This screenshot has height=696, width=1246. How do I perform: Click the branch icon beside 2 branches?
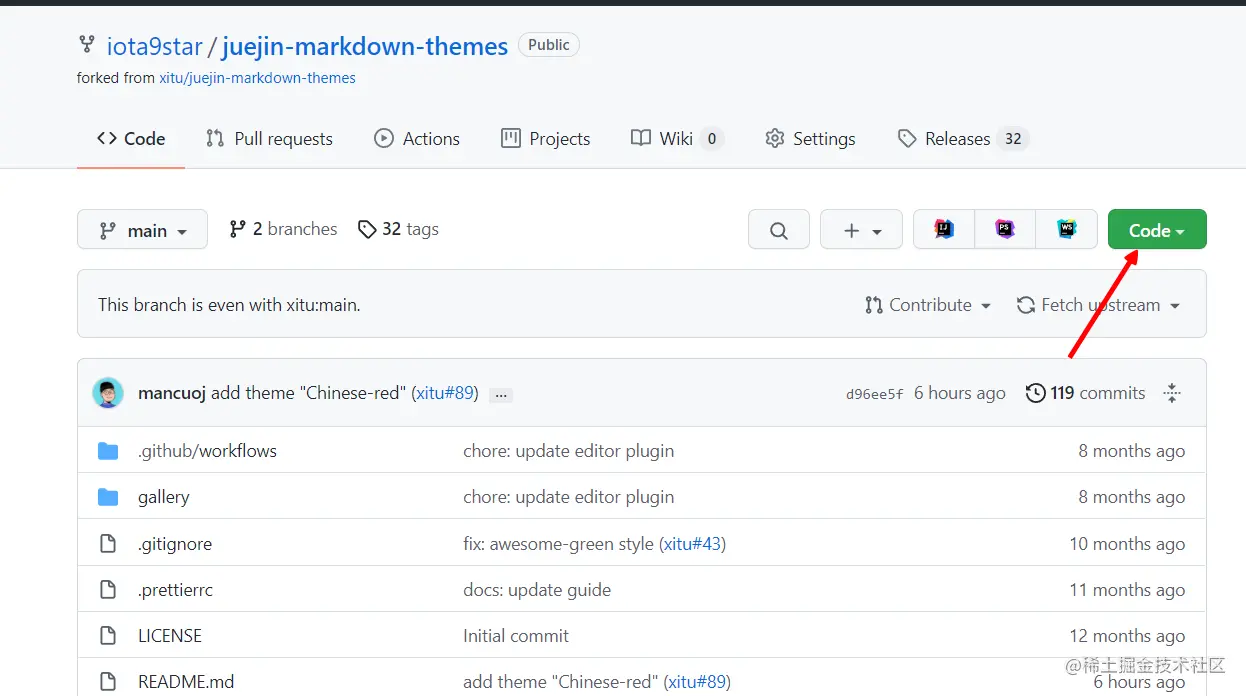[x=237, y=229]
